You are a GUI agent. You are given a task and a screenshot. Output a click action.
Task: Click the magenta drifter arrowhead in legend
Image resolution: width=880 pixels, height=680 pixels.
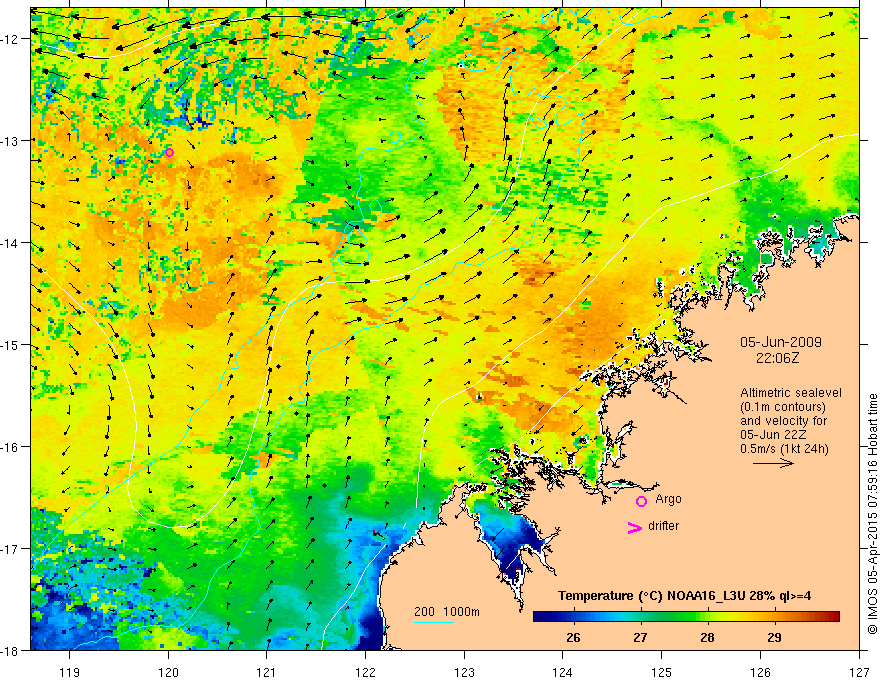coord(634,527)
